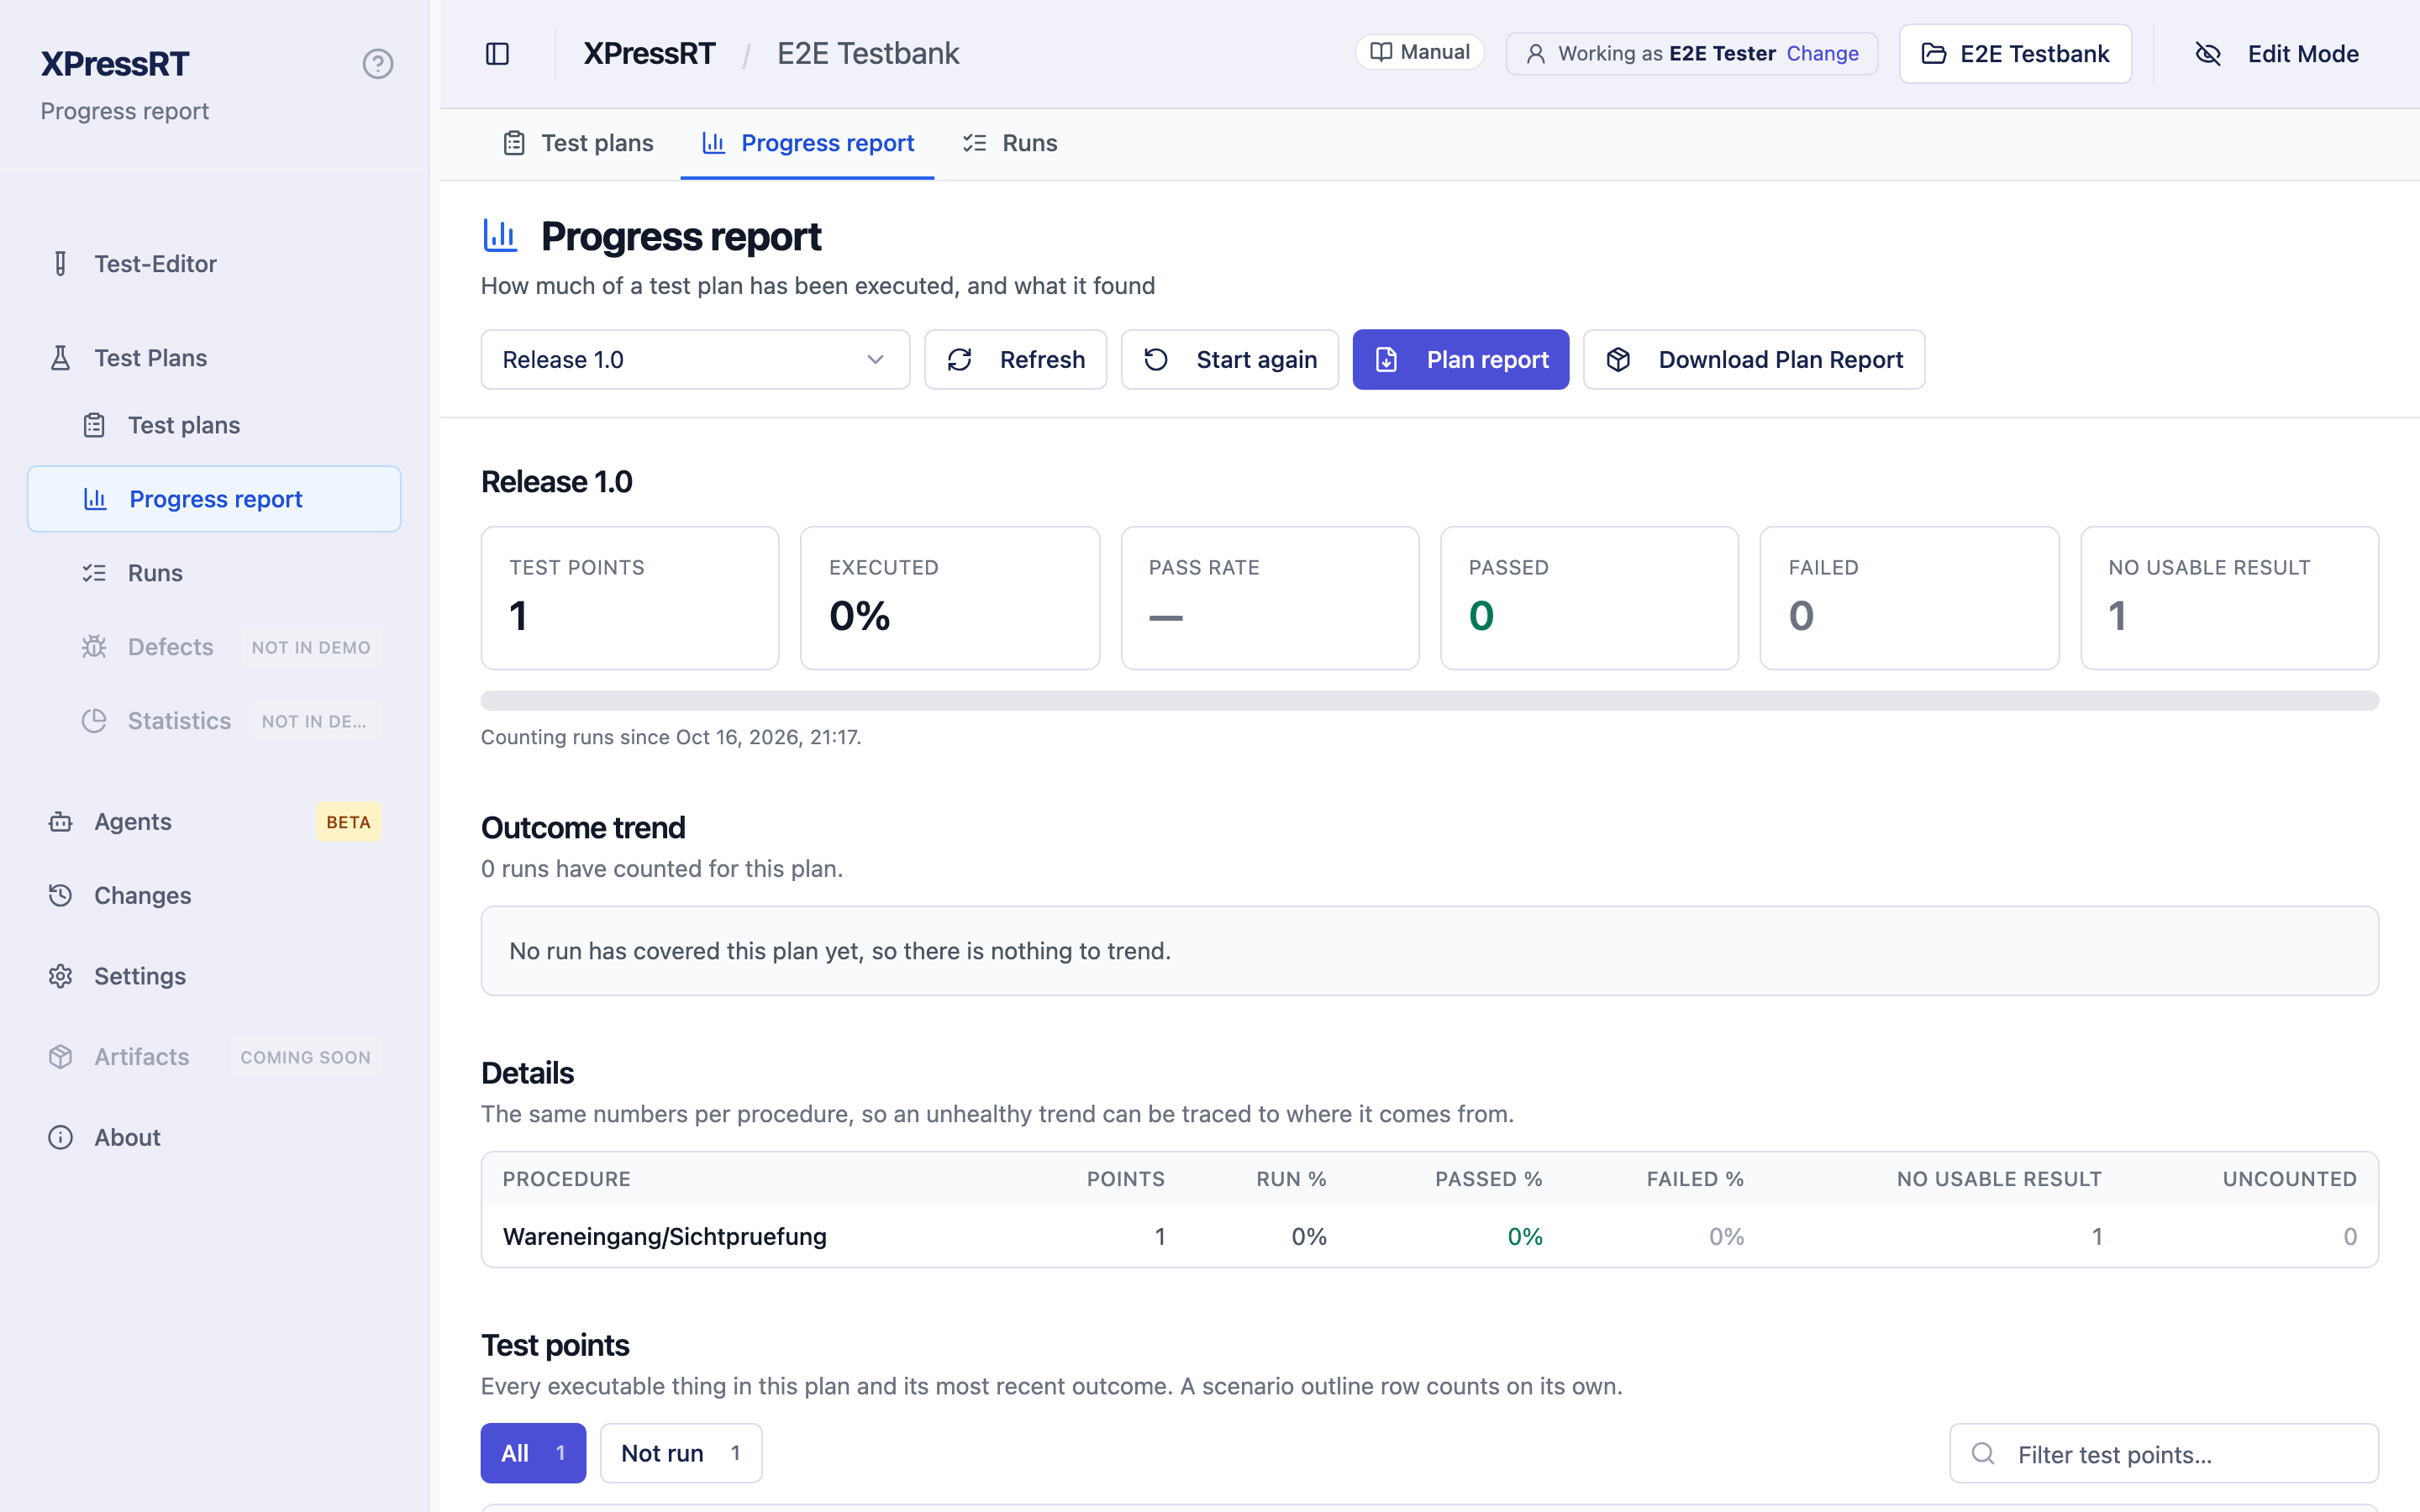Click the Download Plan Report button
The image size is (2420, 1512).
[1754, 360]
